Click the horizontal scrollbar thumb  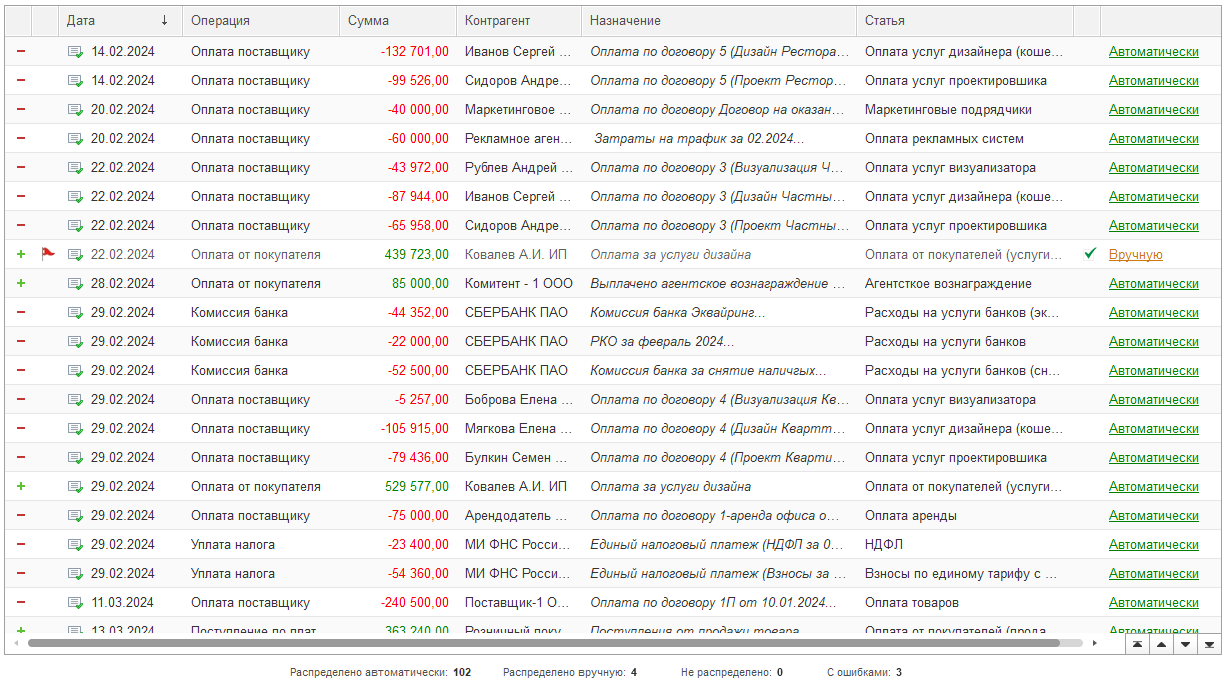click(x=545, y=643)
